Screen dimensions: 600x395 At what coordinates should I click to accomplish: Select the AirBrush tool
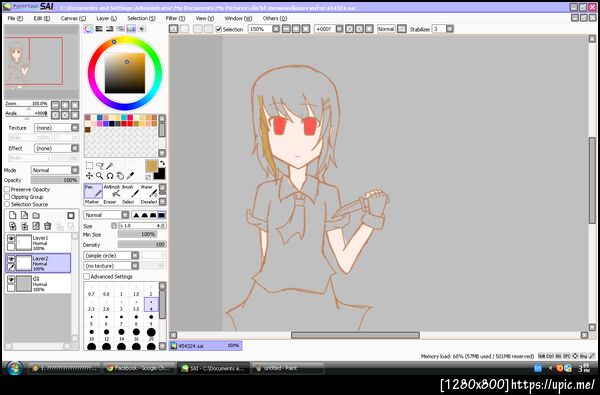[x=112, y=191]
